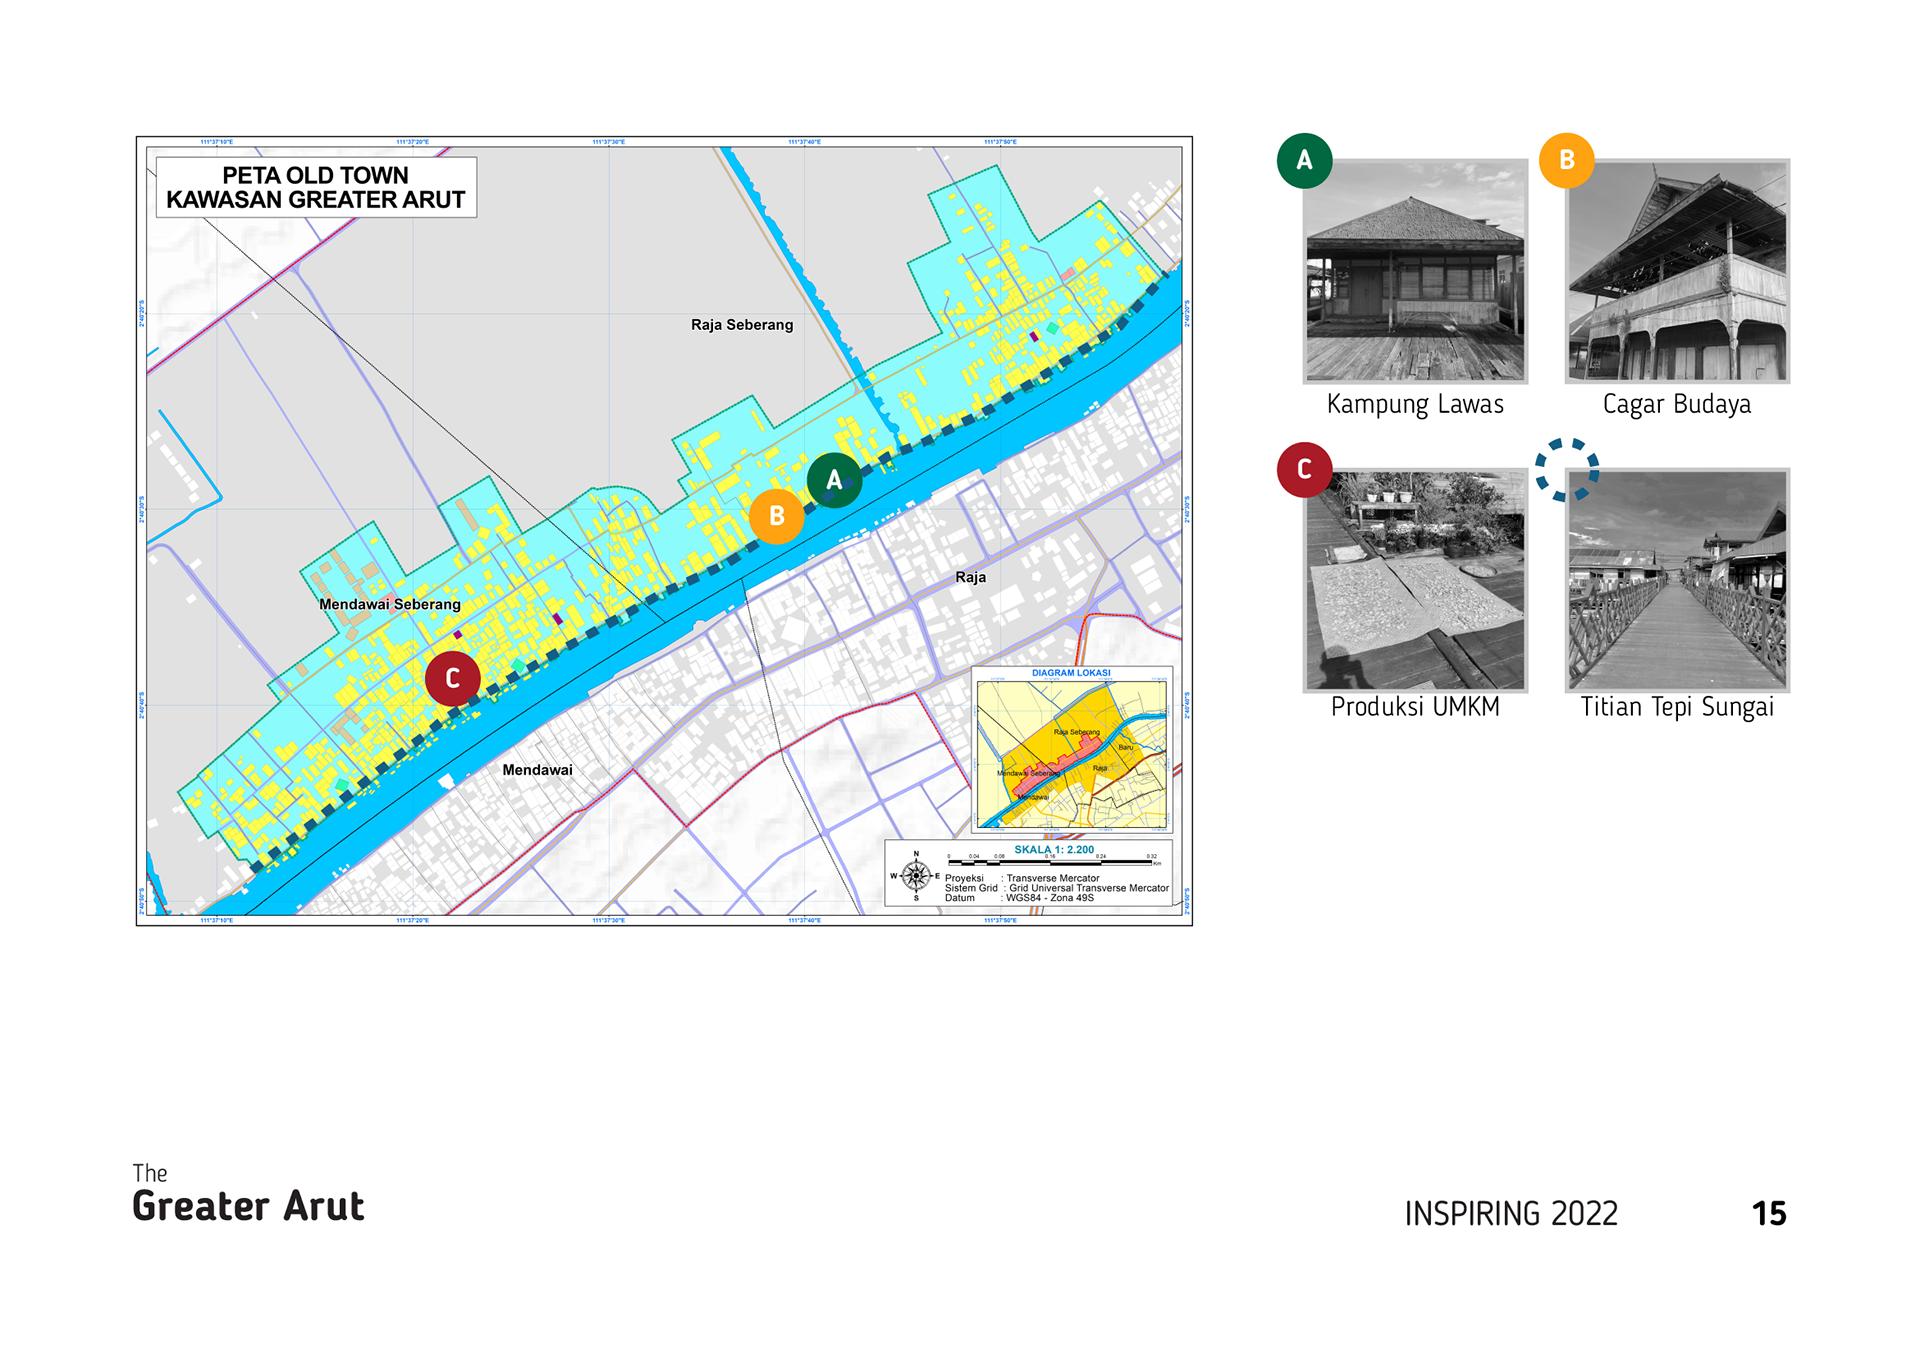Click the Greater Arut footer title
This screenshot has height=1358, width=1920.
[248, 1206]
